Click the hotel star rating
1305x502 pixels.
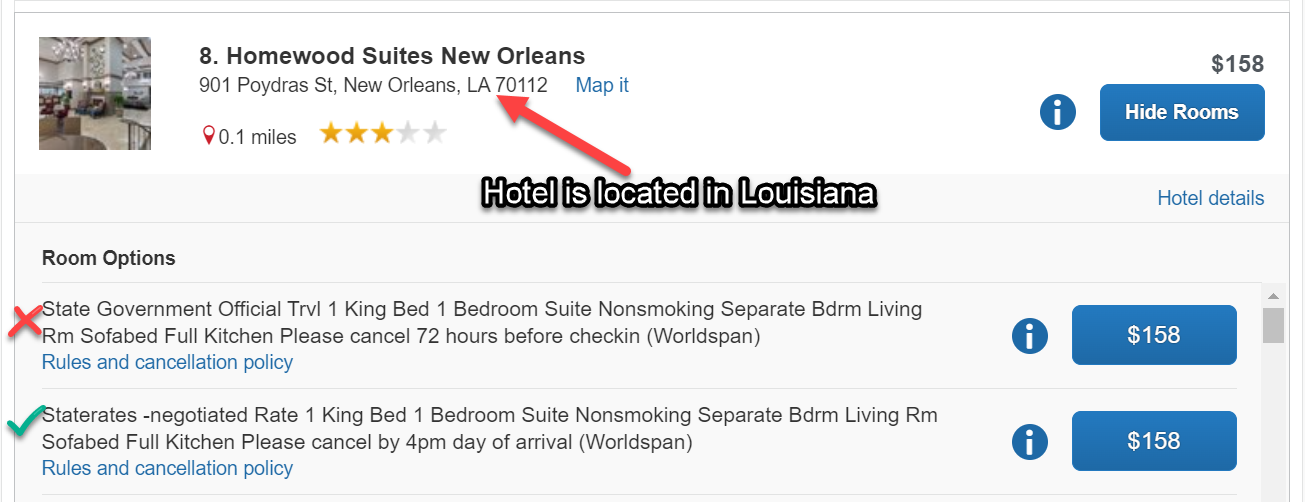[382, 134]
